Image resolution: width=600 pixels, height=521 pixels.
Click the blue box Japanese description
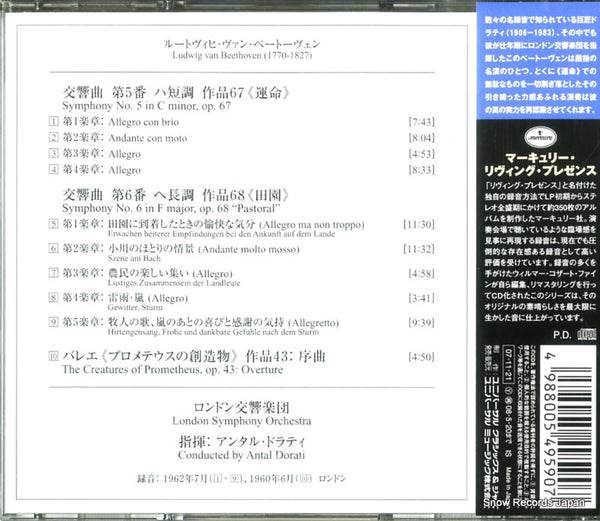pyautogui.click(x=540, y=65)
